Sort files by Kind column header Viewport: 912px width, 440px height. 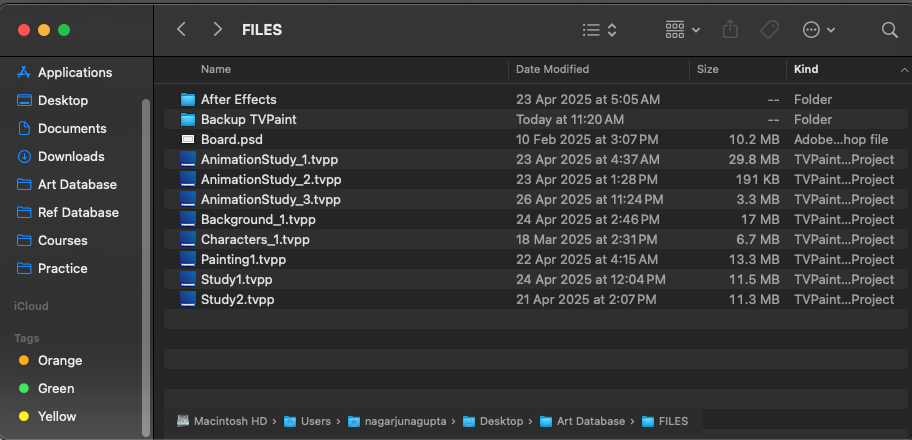806,69
